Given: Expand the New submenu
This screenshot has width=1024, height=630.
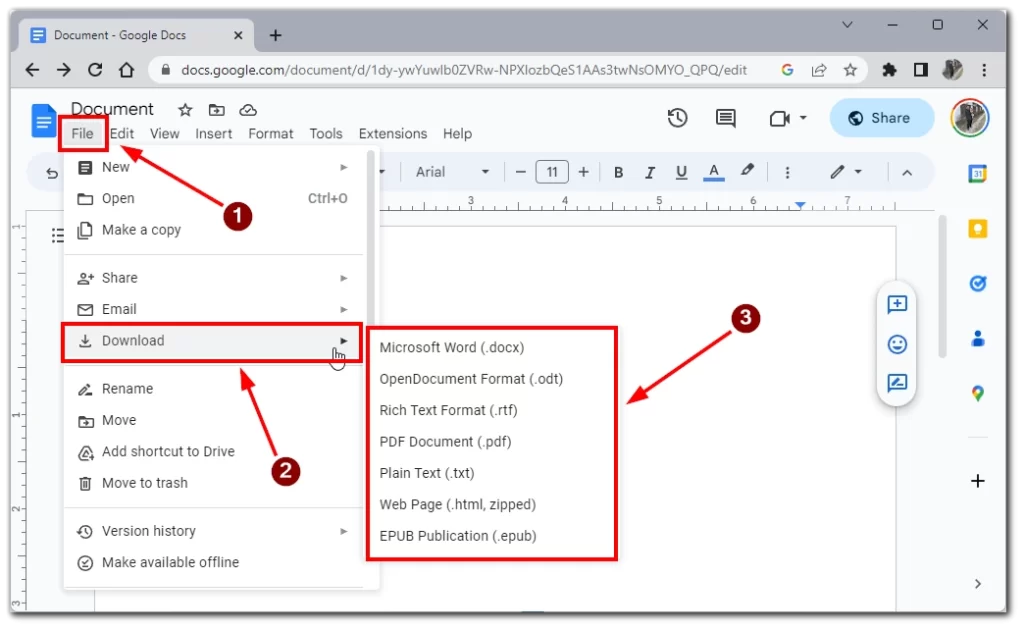Looking at the screenshot, I should point(214,167).
